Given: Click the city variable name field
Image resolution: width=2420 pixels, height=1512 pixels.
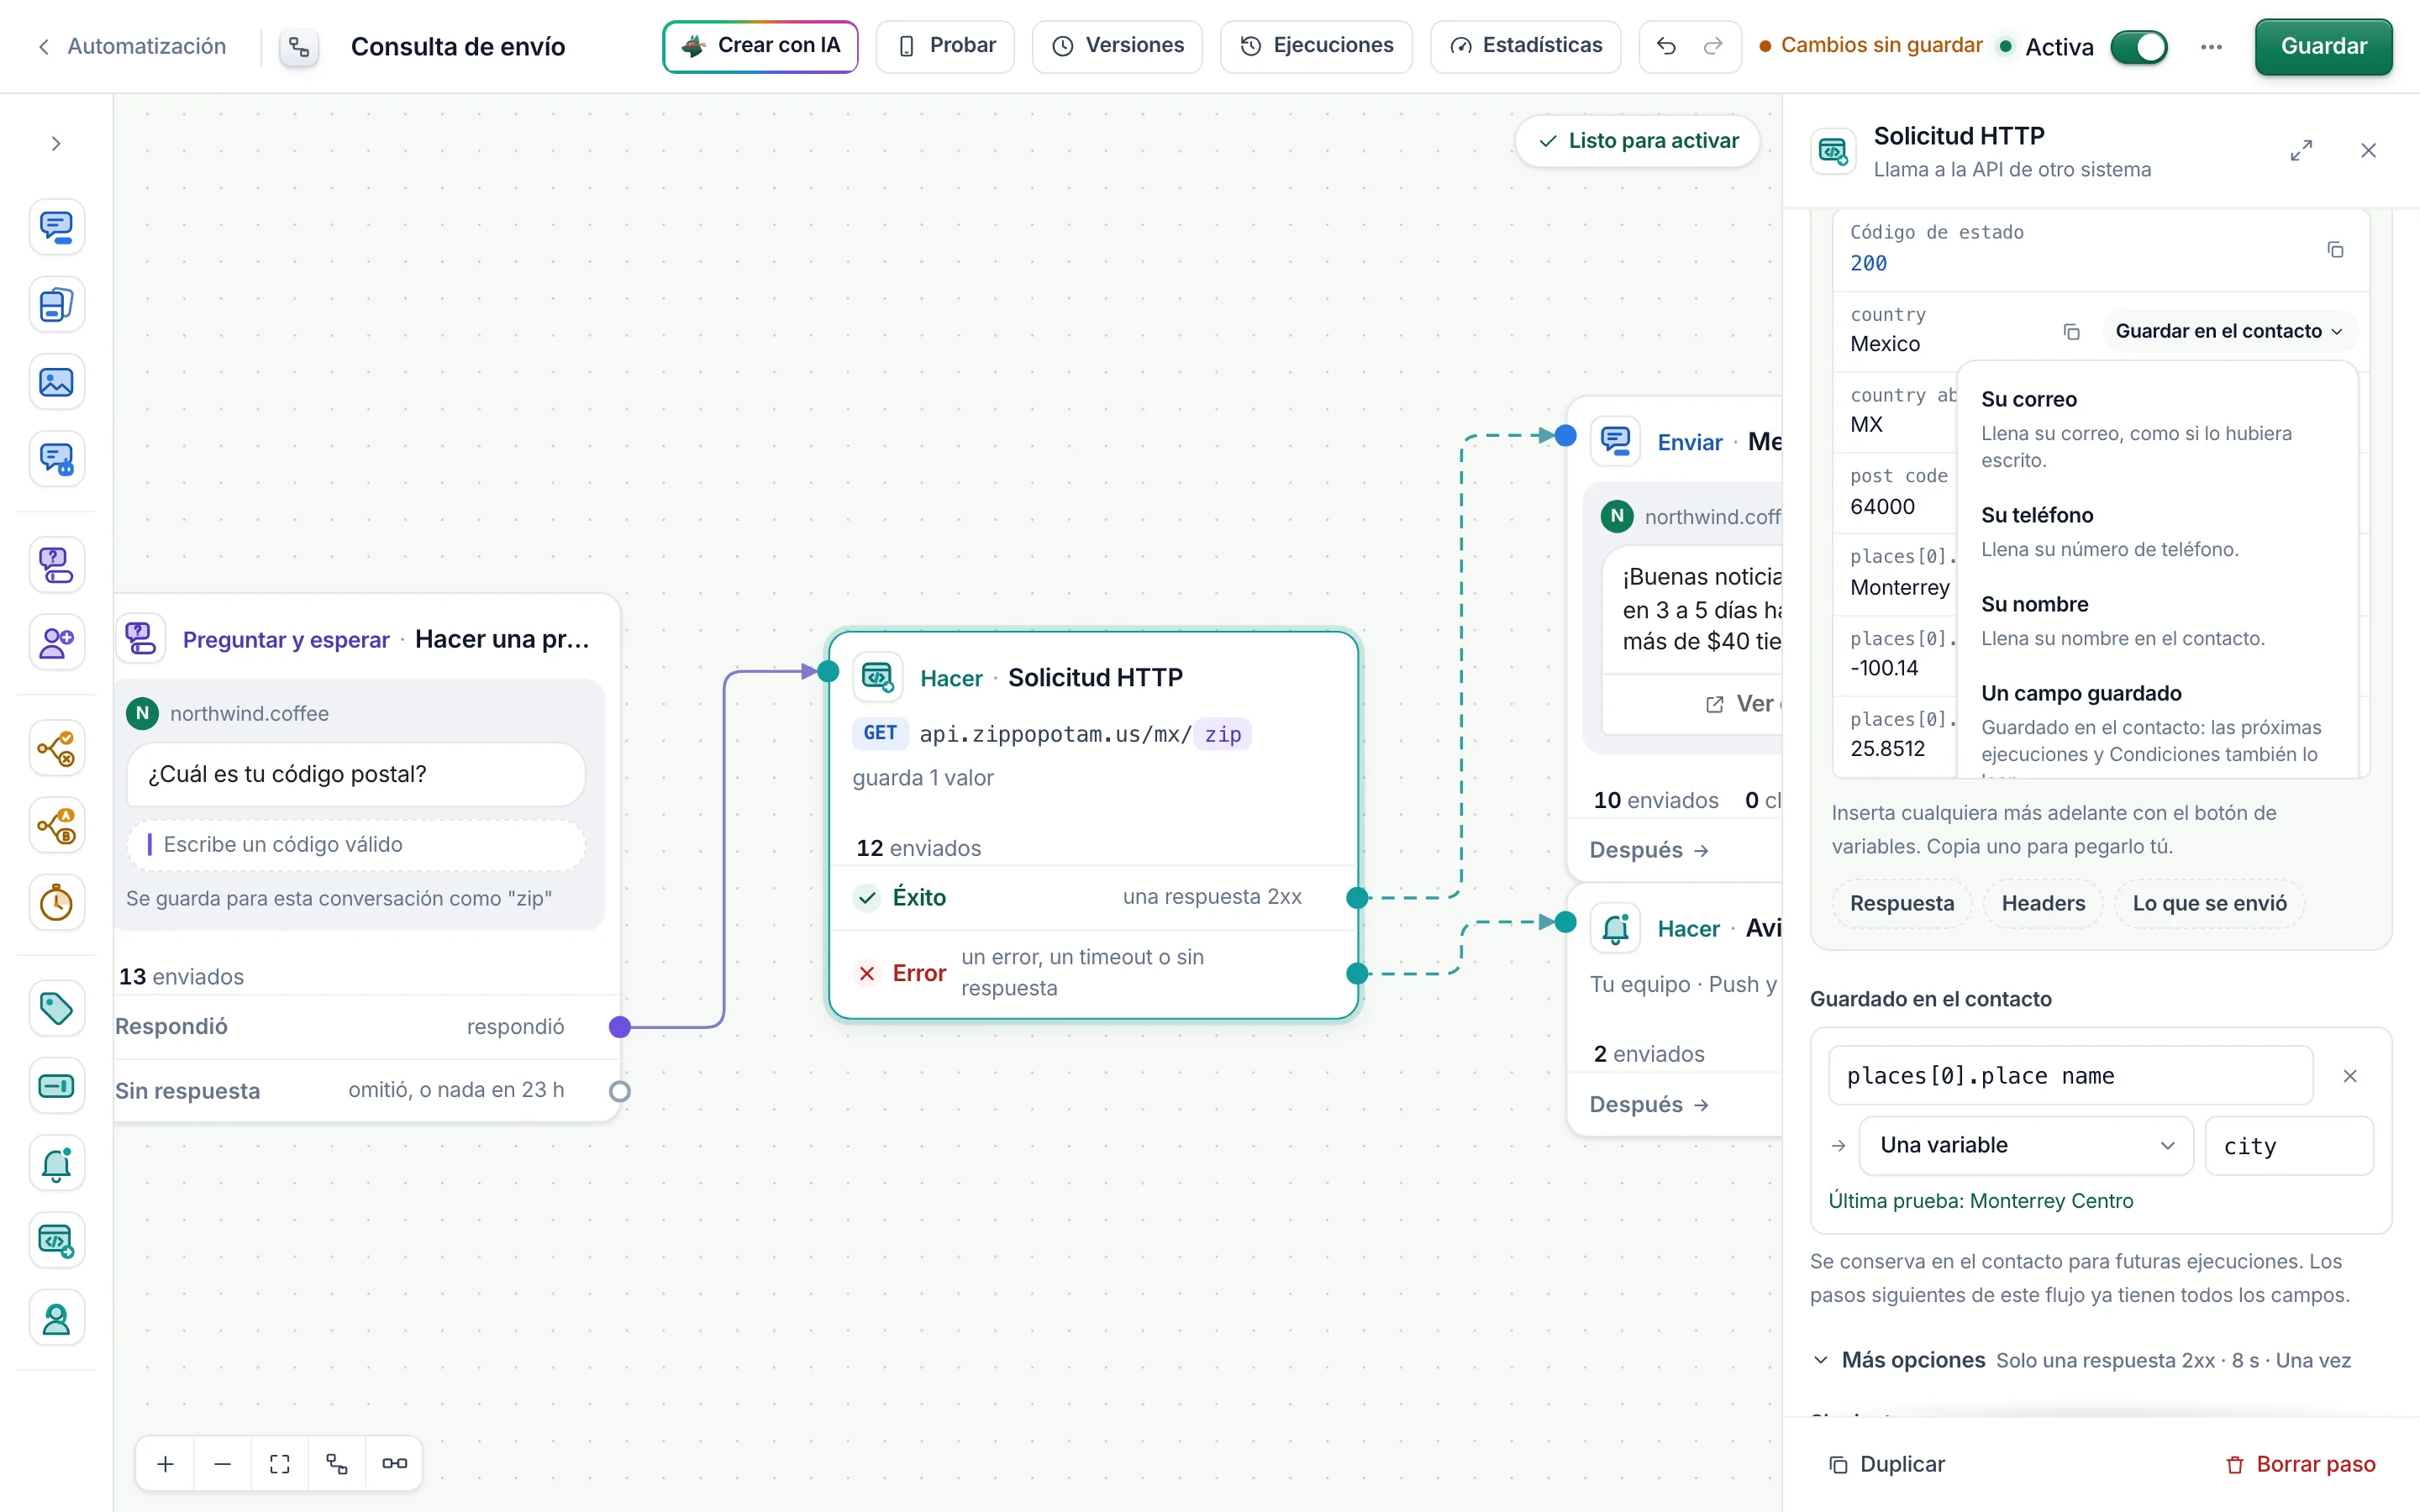Looking at the screenshot, I should pyautogui.click(x=2288, y=1146).
